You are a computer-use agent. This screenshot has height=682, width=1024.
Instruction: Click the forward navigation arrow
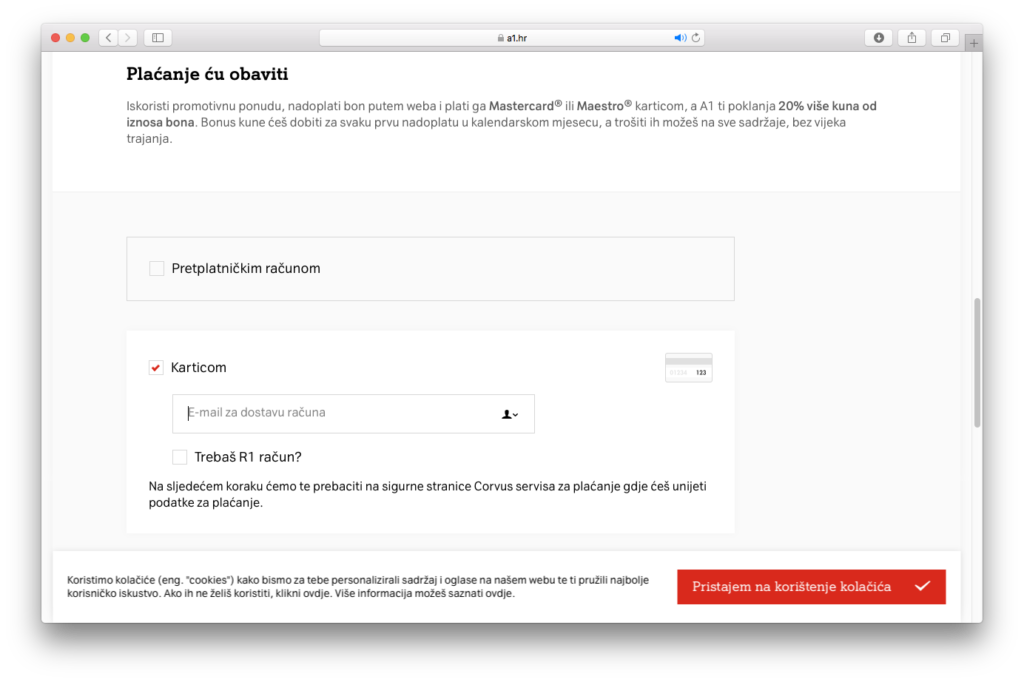[x=128, y=38]
